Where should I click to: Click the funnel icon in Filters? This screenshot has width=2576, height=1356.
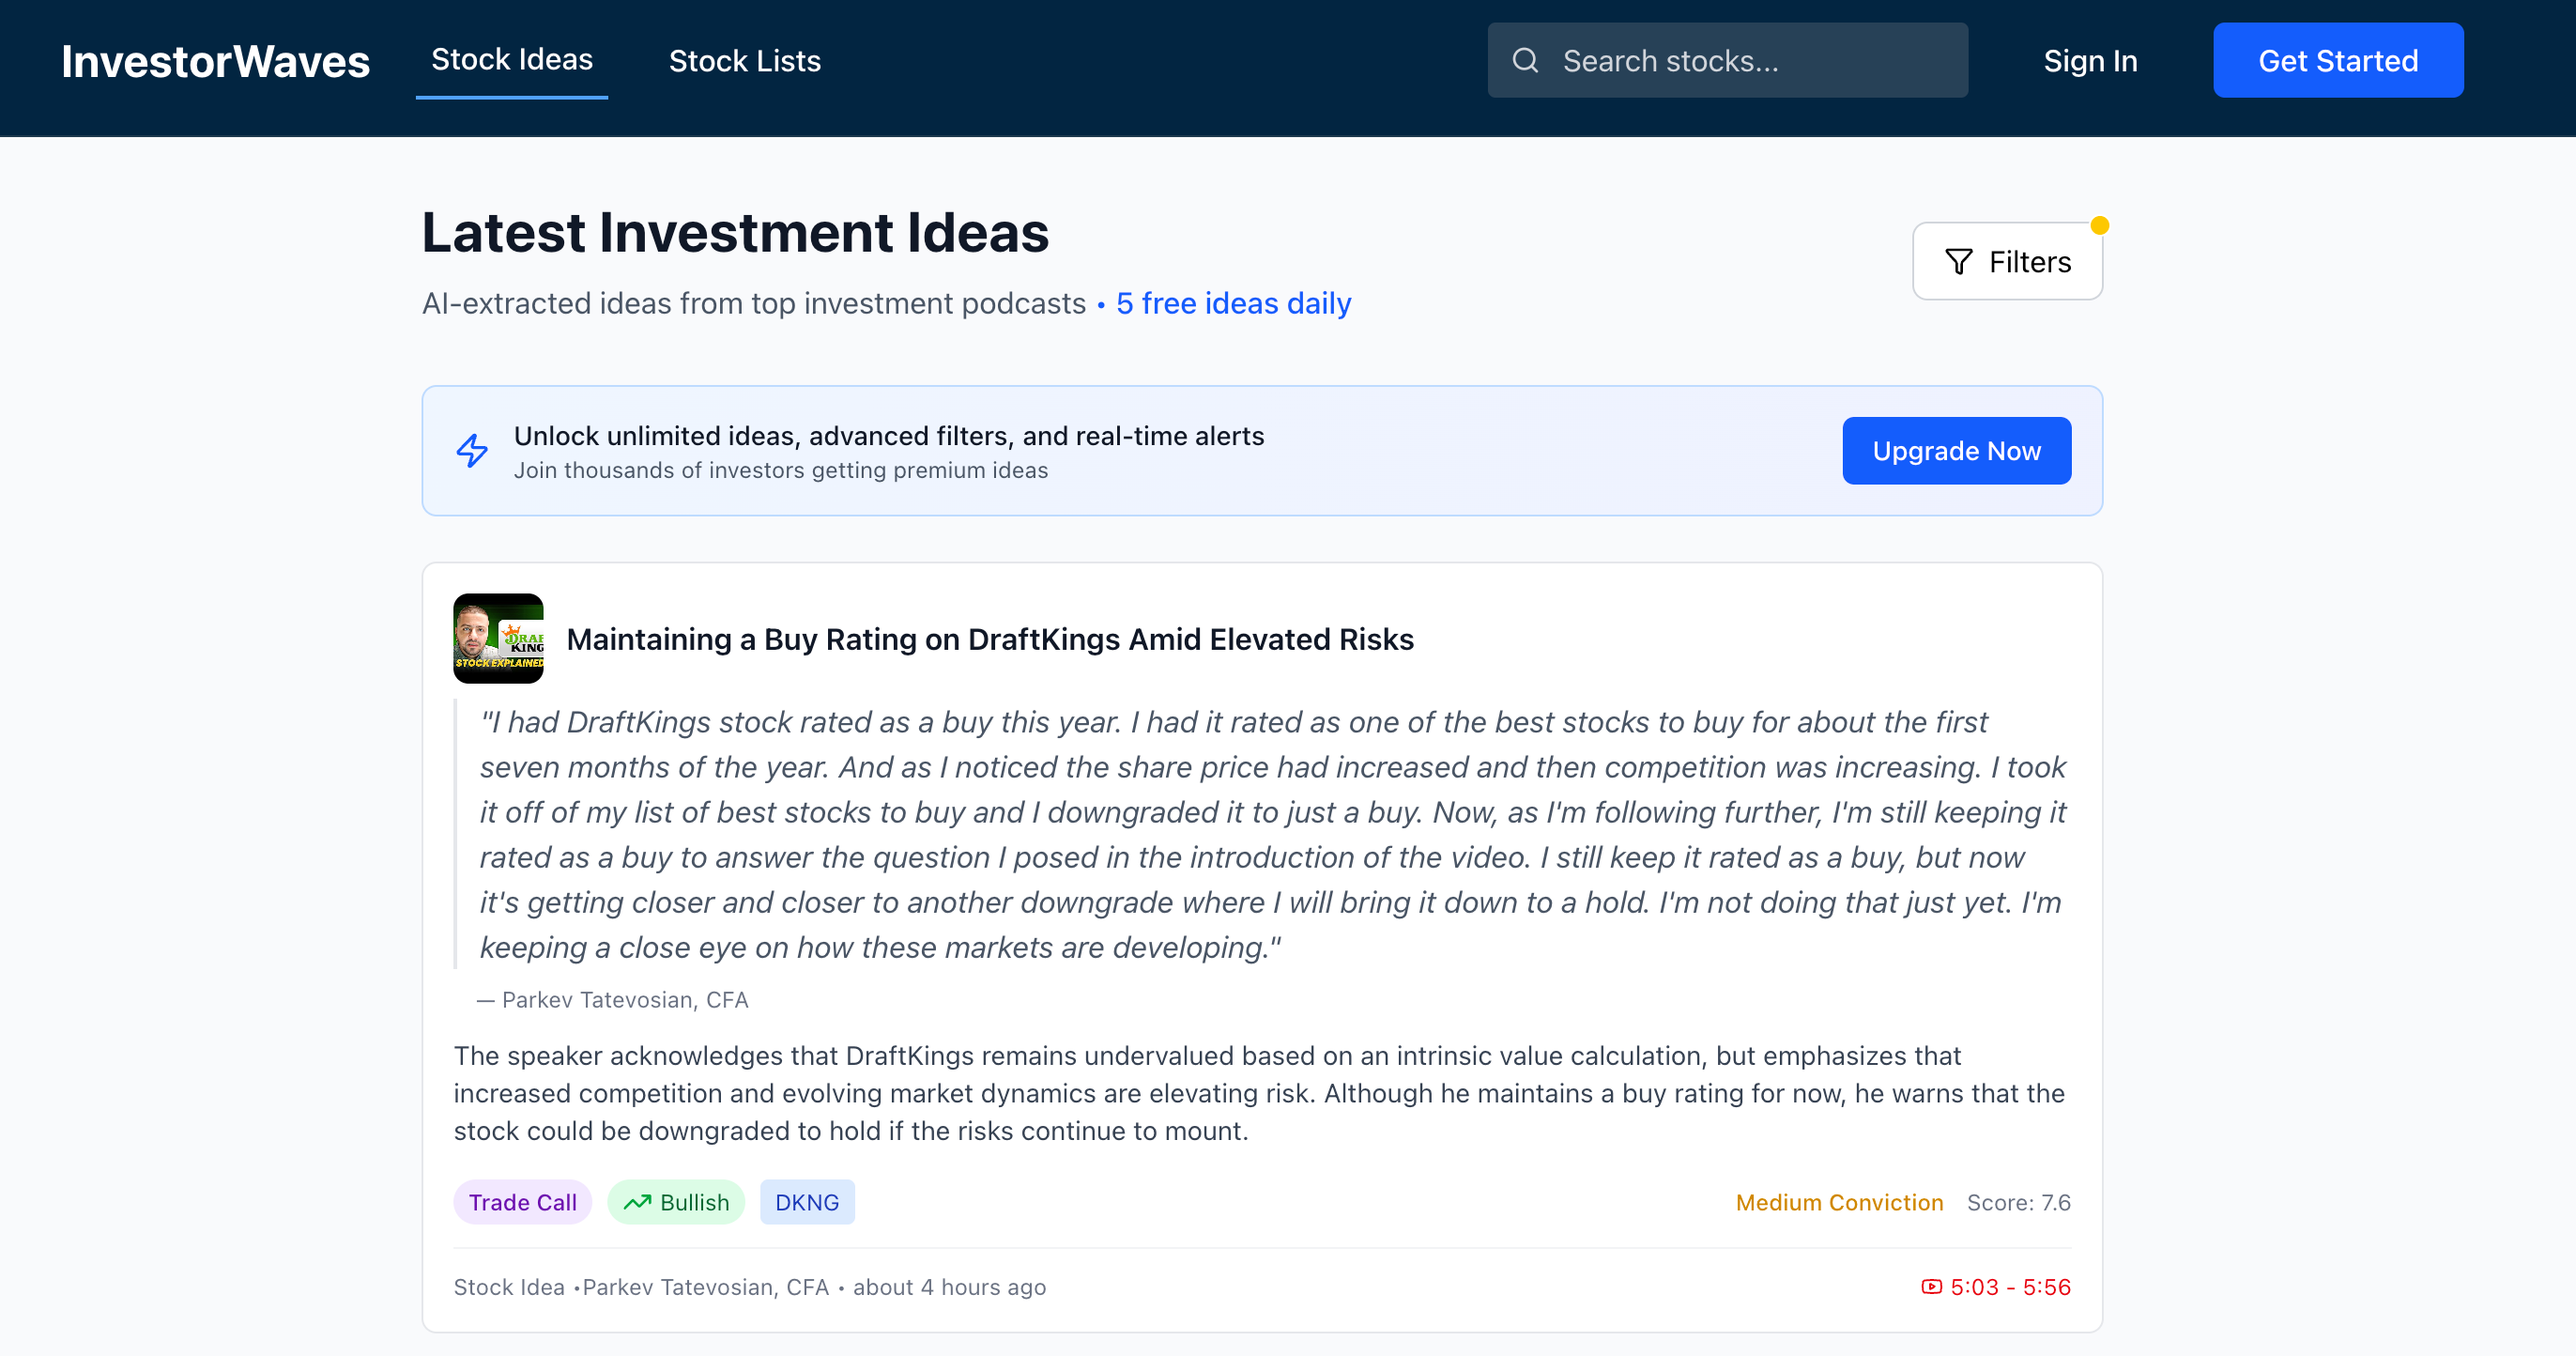click(1958, 262)
